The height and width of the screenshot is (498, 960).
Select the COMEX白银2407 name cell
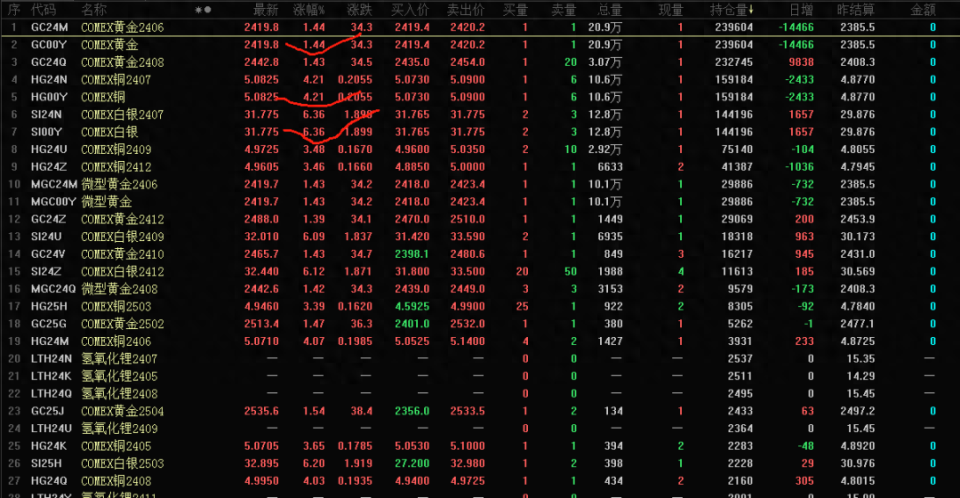pyautogui.click(x=122, y=115)
